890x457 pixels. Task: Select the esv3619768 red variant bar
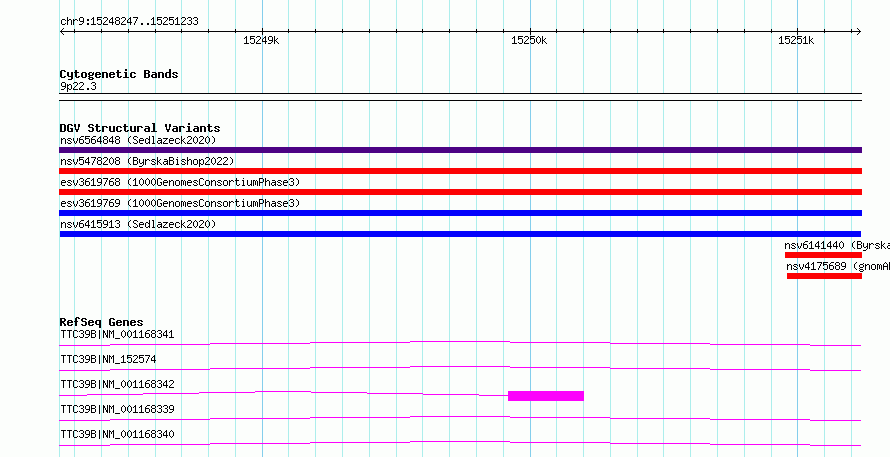tap(460, 192)
